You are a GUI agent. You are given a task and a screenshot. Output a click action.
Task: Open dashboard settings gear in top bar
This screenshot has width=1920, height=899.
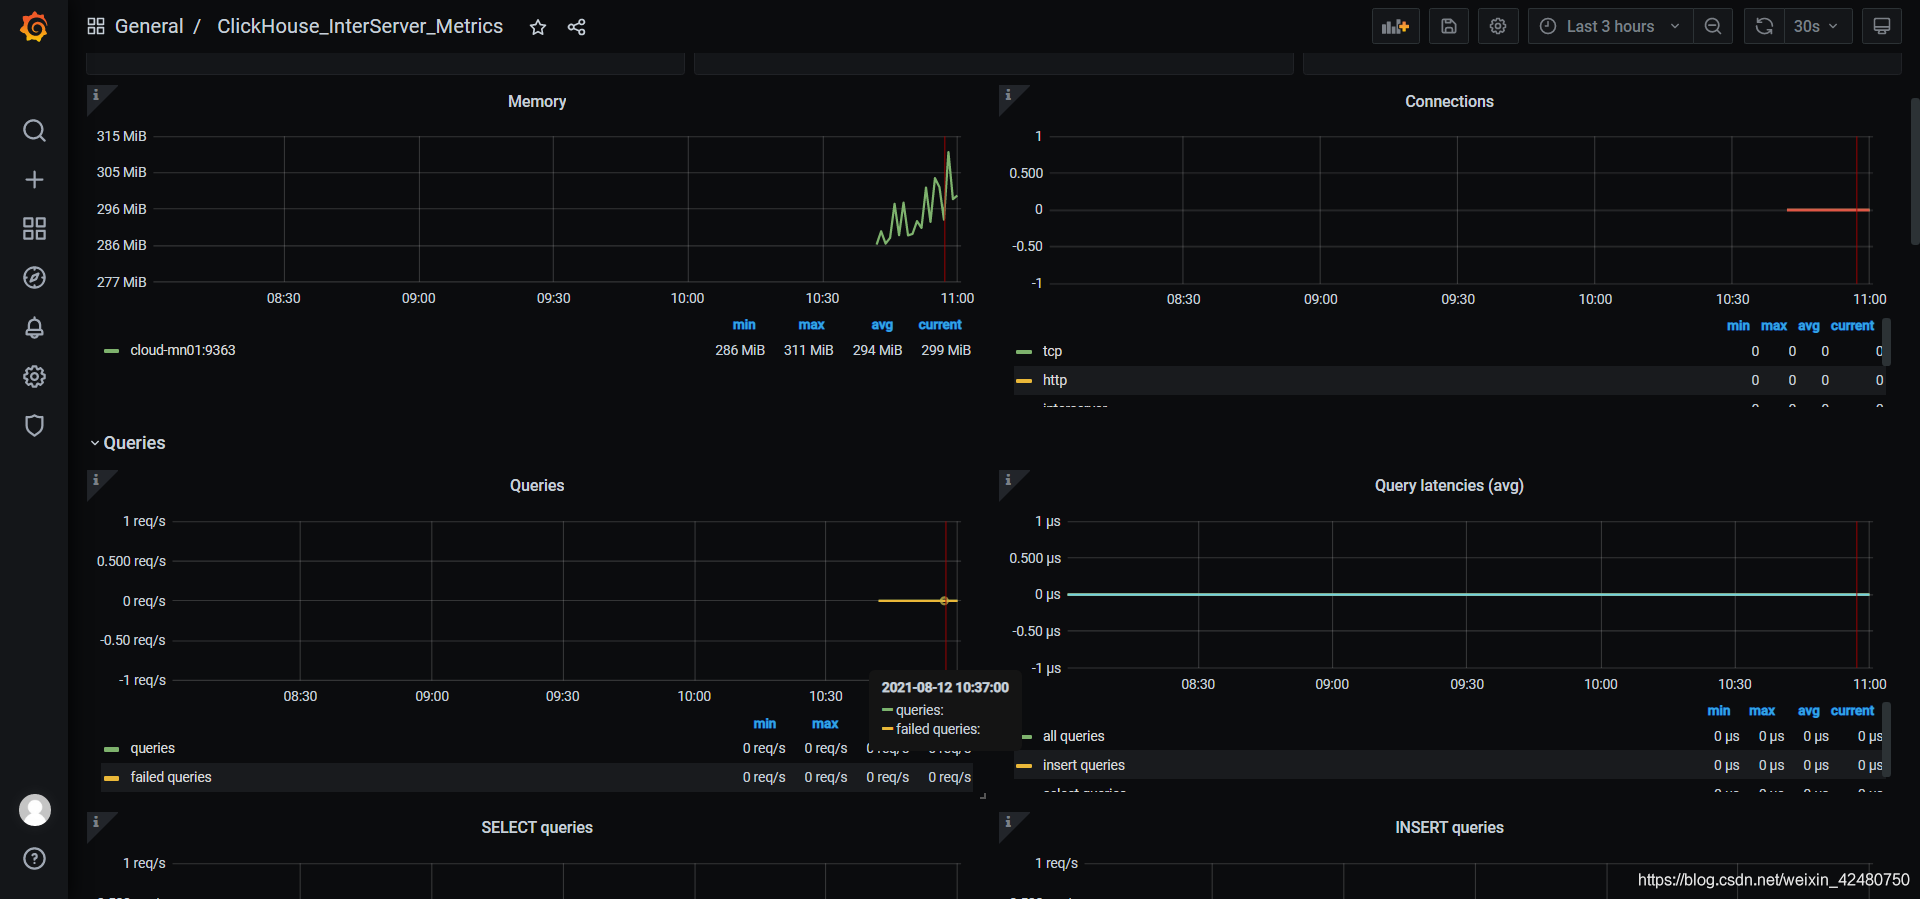[x=1498, y=26]
